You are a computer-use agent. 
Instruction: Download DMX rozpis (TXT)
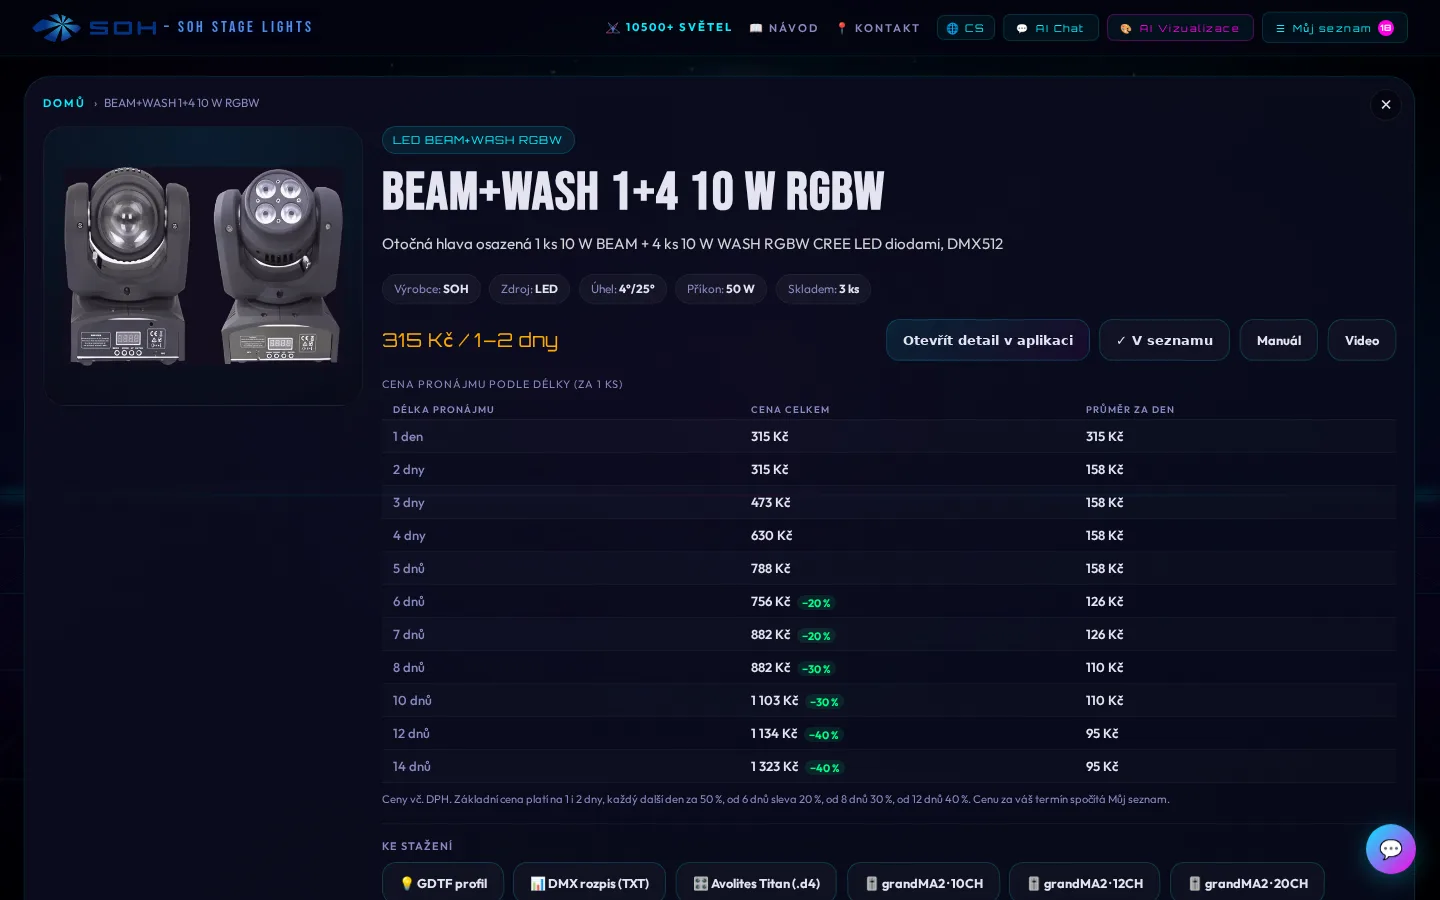(x=589, y=883)
